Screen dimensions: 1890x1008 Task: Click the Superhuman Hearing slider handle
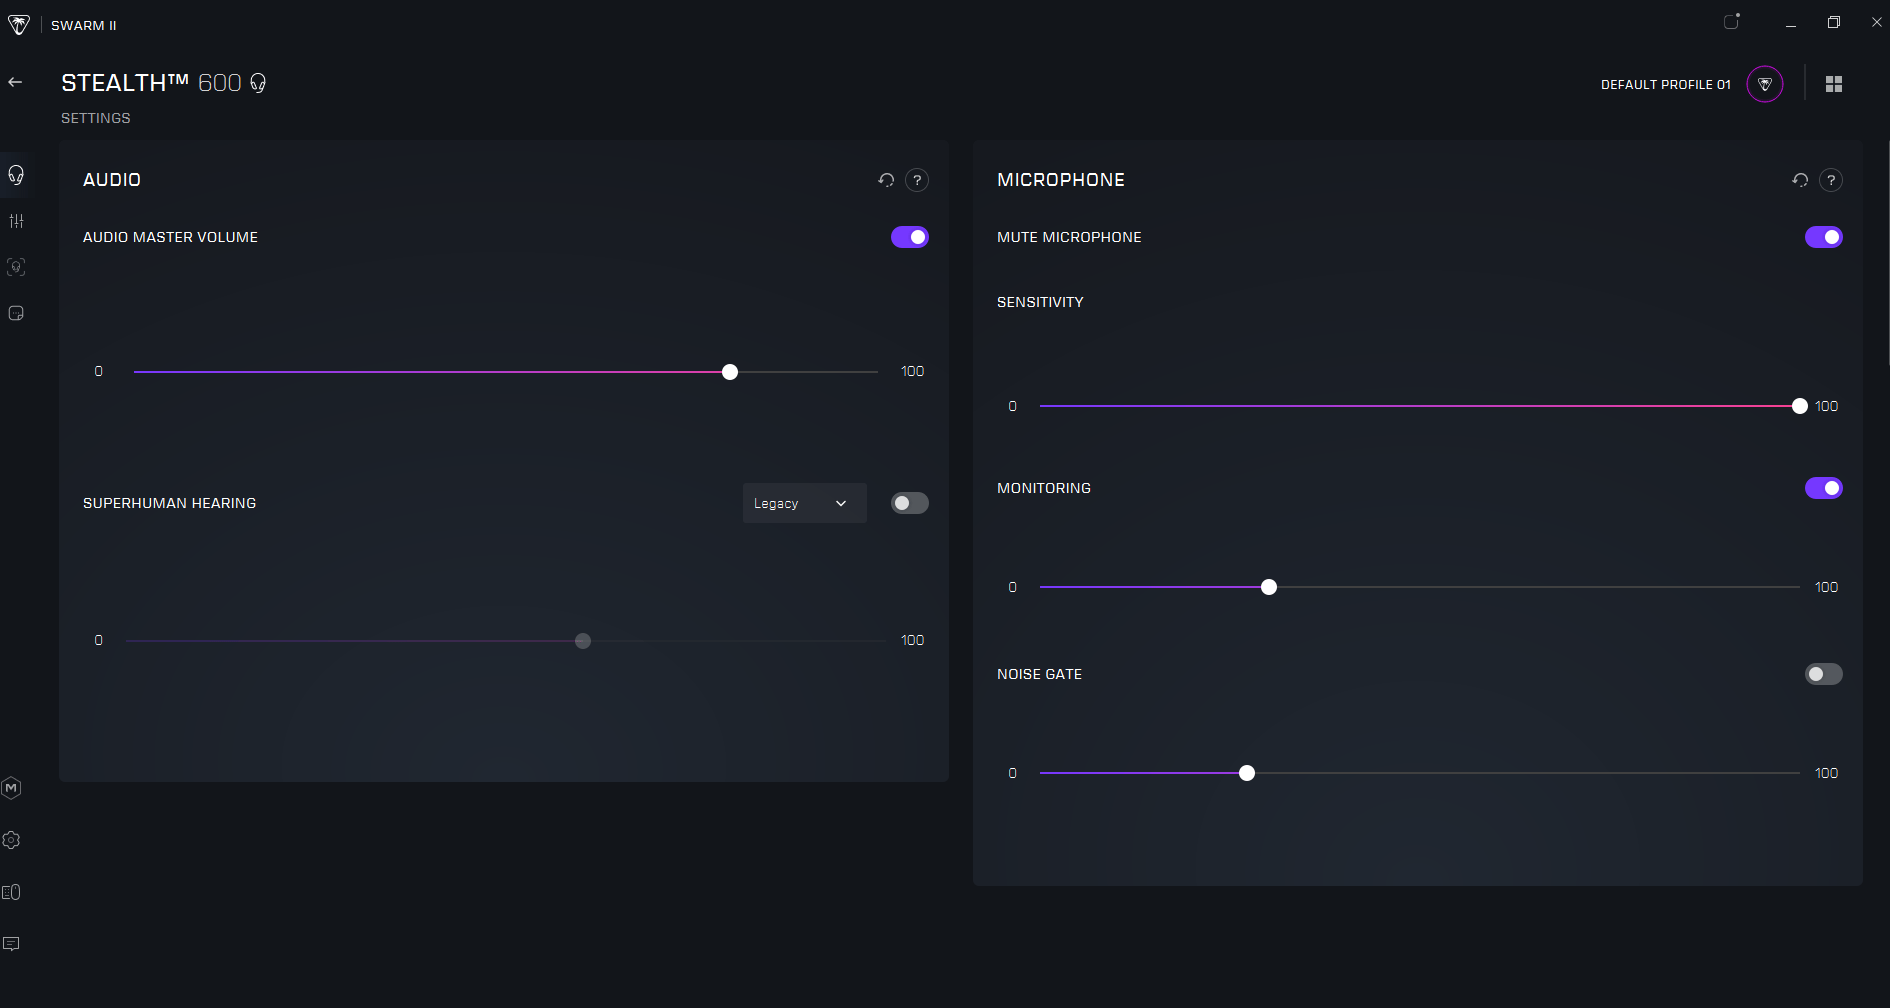coord(583,641)
